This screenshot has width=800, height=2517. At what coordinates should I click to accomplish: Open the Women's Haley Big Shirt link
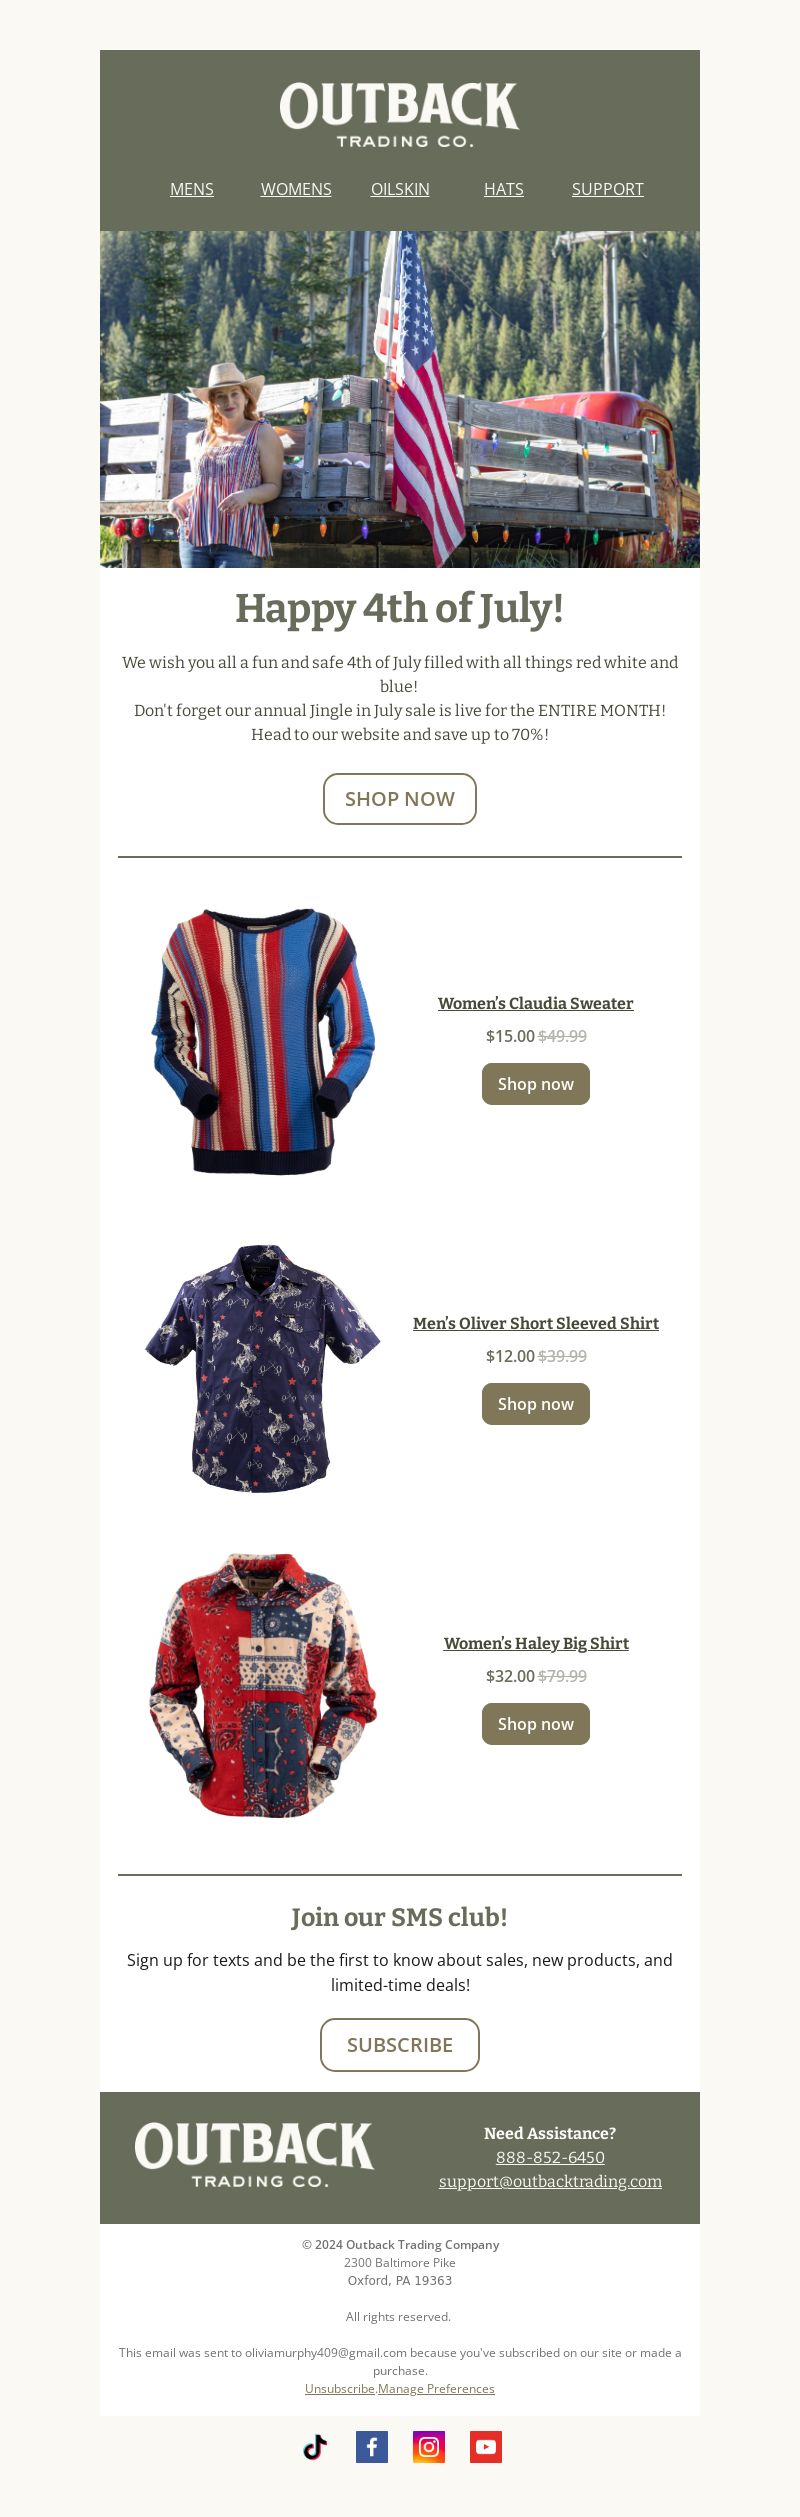[x=536, y=1643]
